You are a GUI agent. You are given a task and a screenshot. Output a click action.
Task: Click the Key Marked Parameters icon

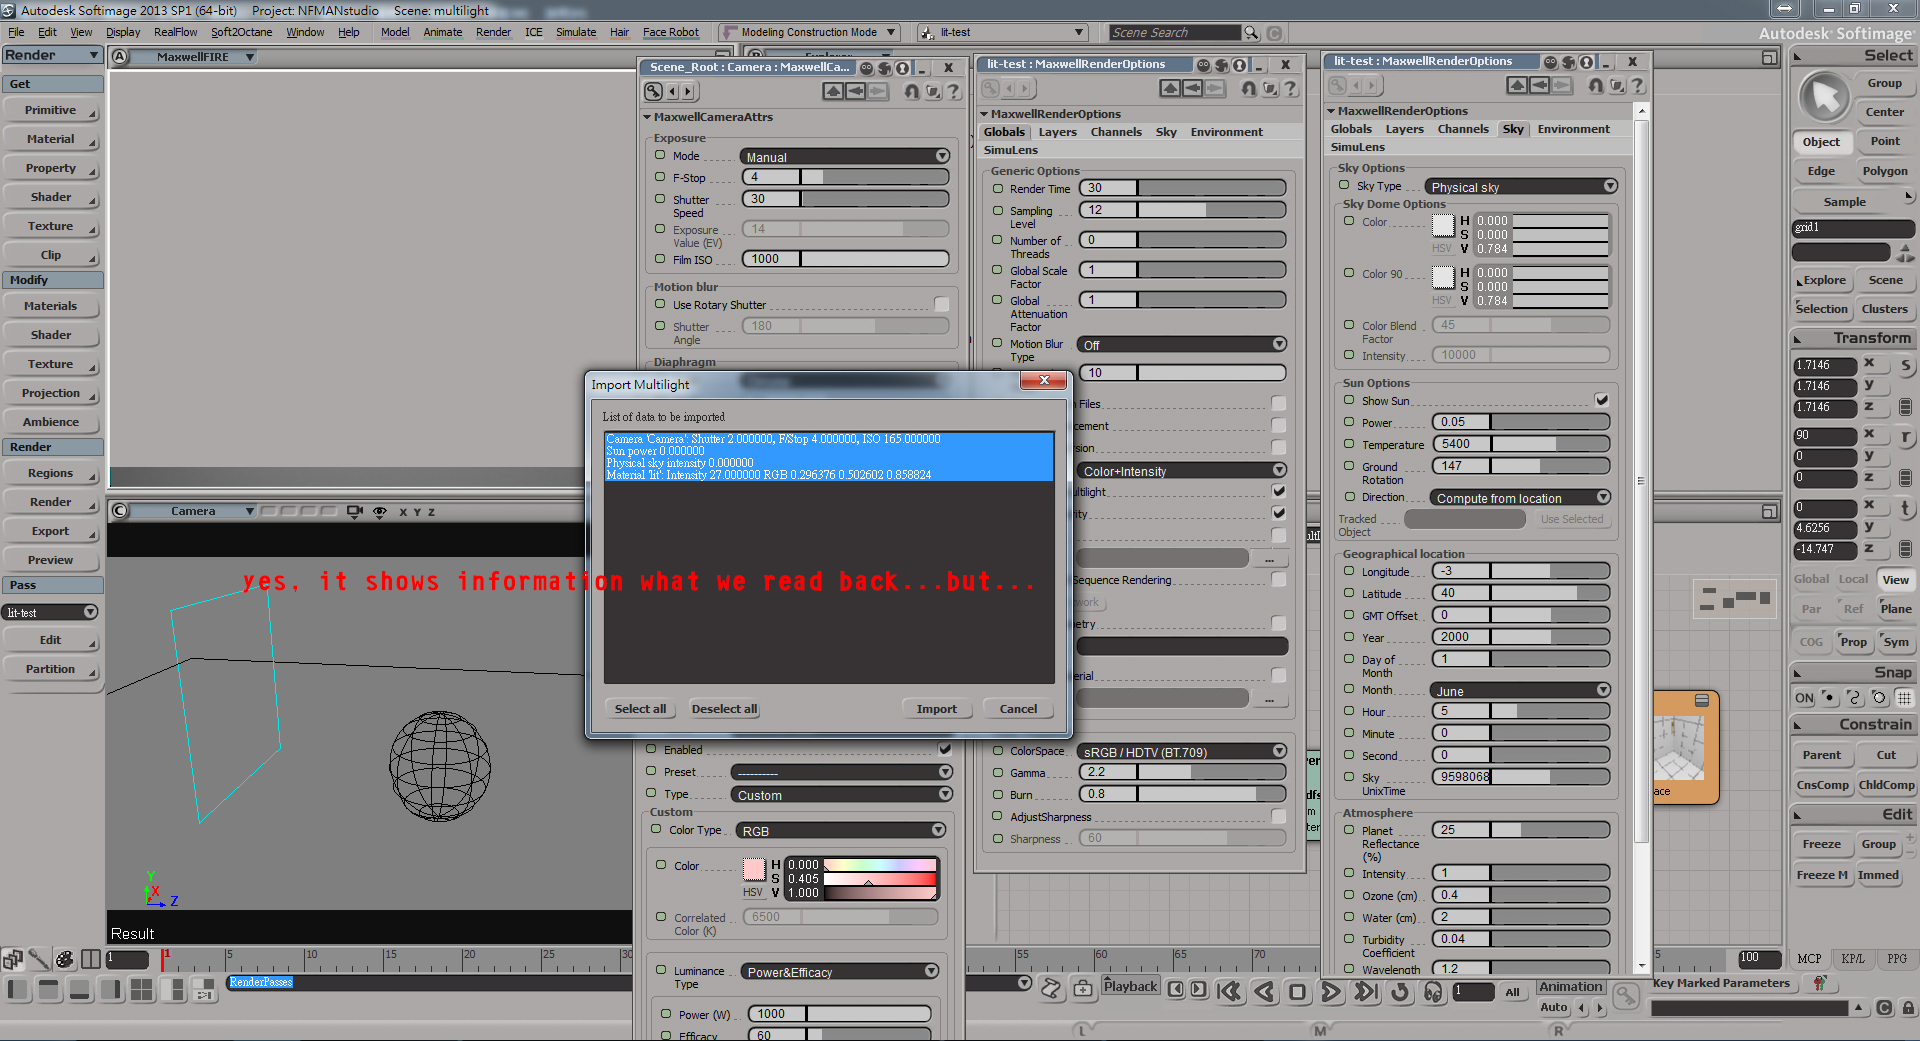[x=1820, y=983]
